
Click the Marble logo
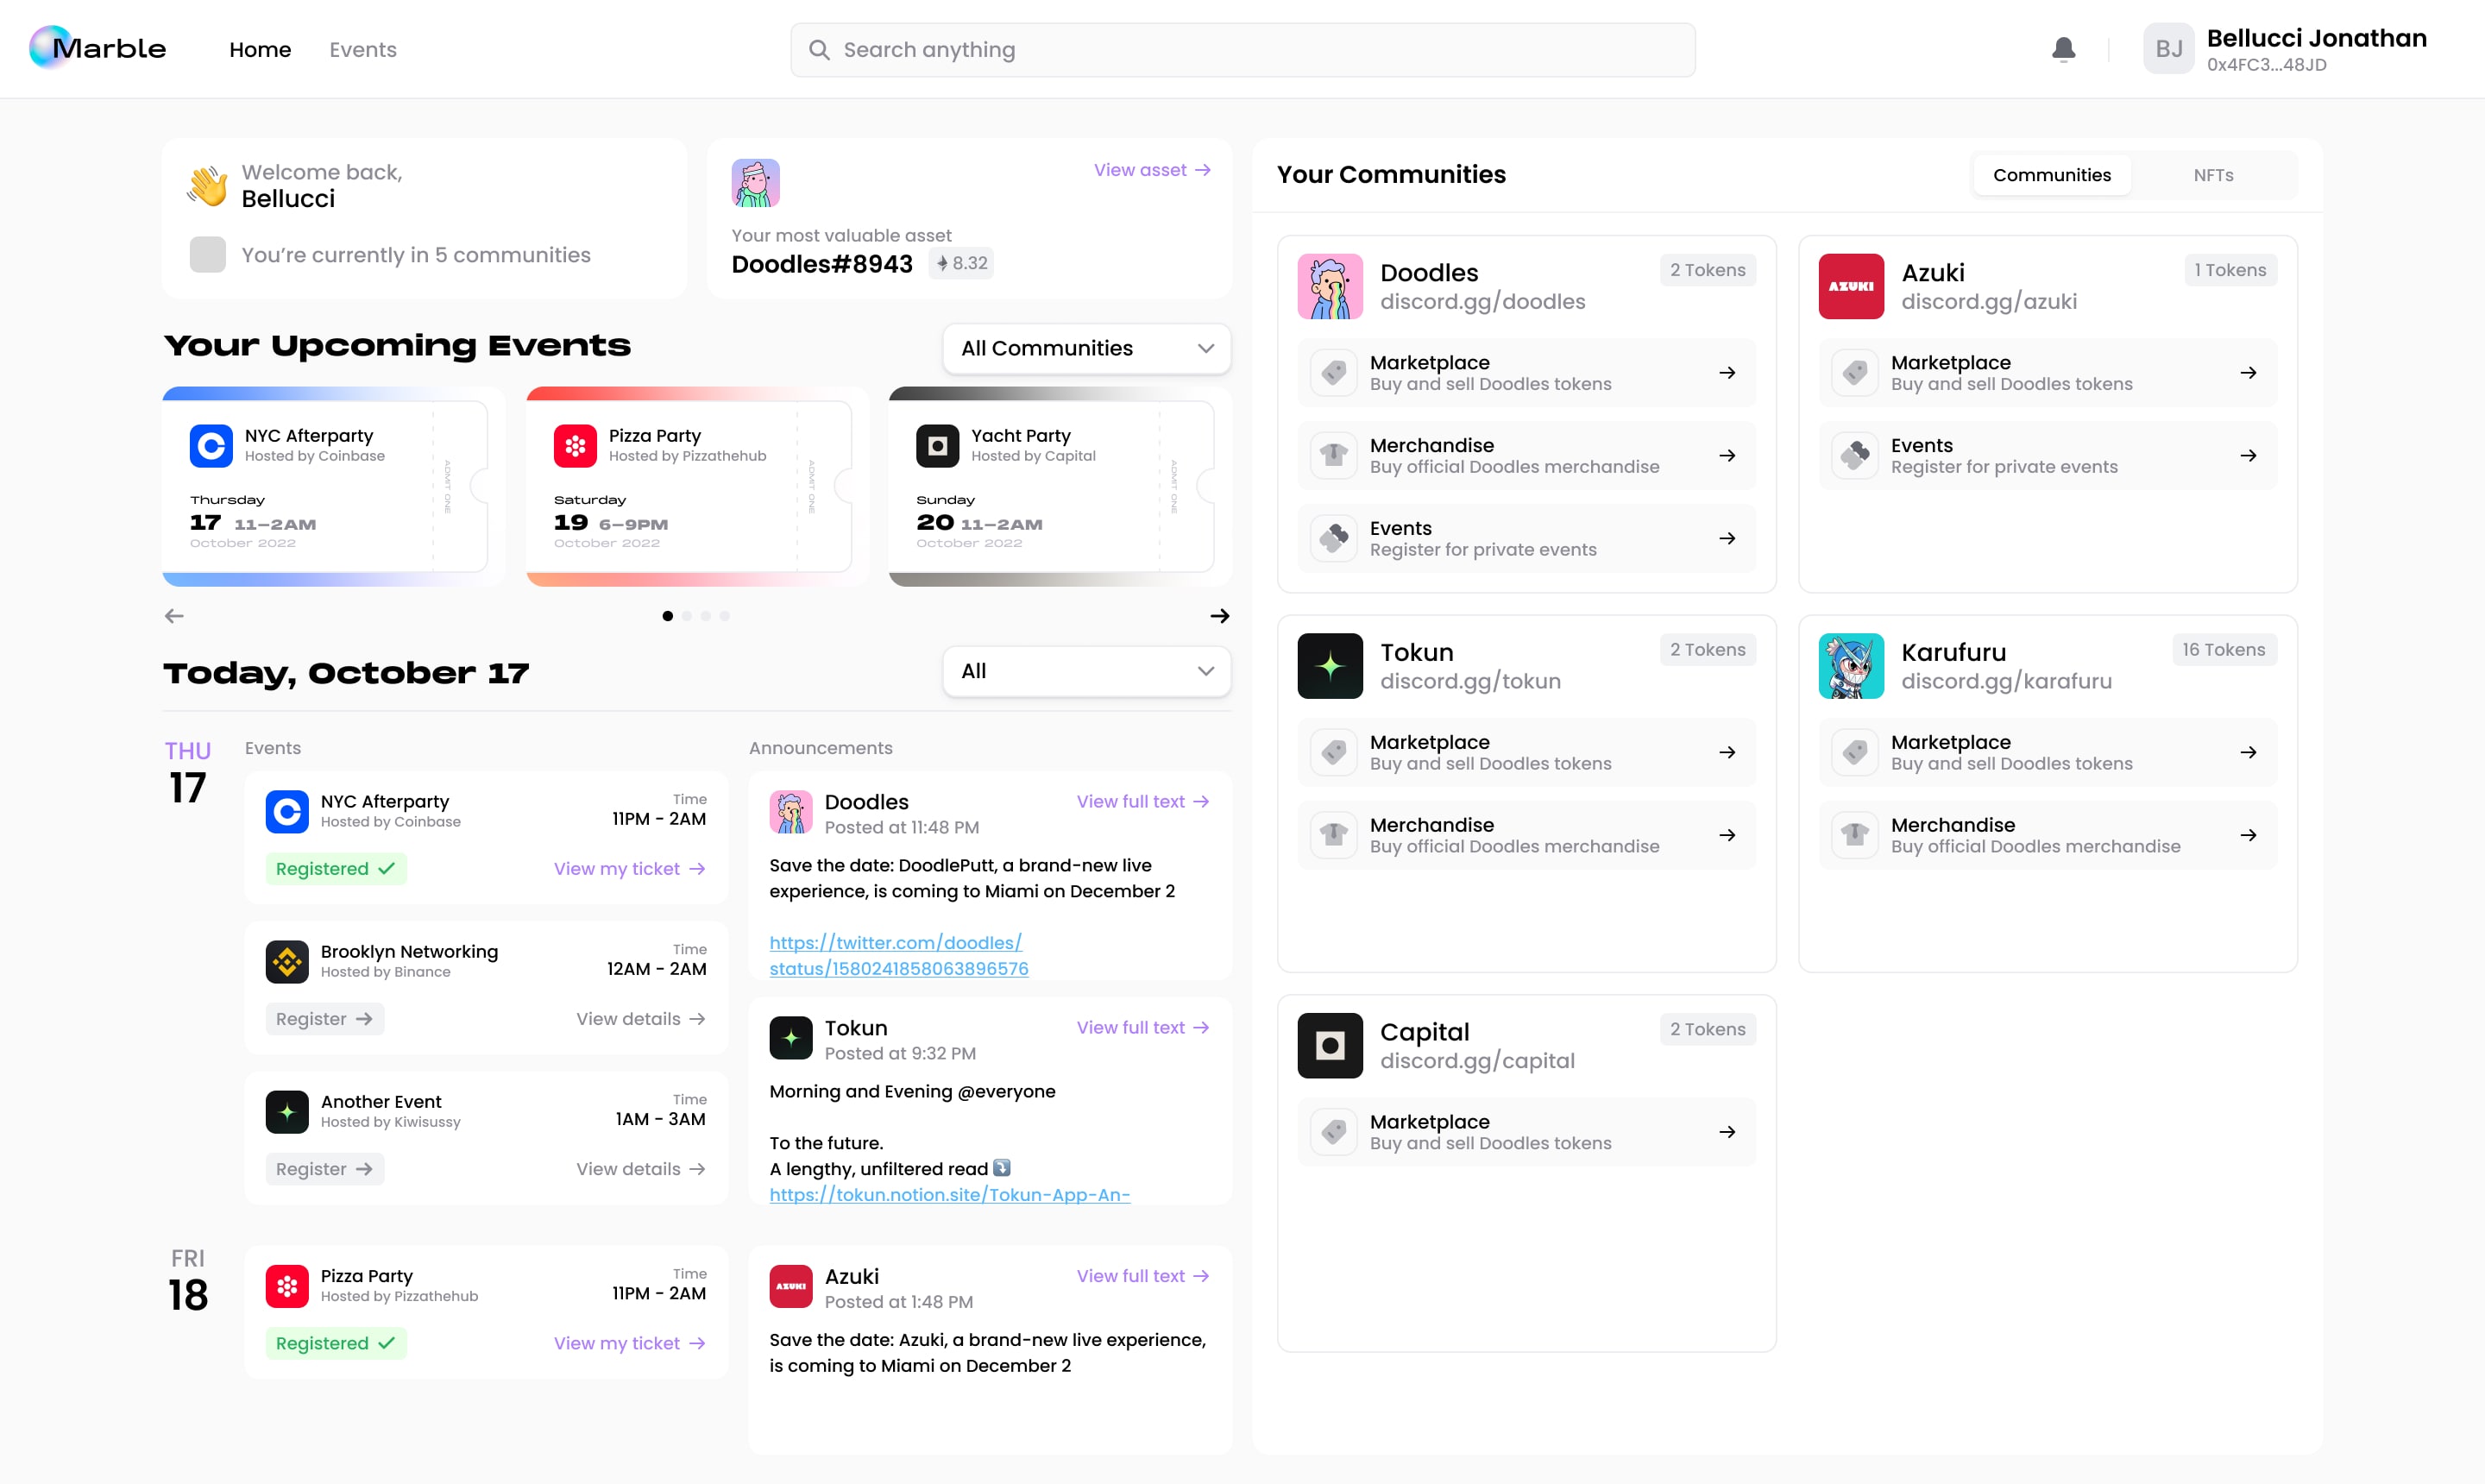(98, 48)
